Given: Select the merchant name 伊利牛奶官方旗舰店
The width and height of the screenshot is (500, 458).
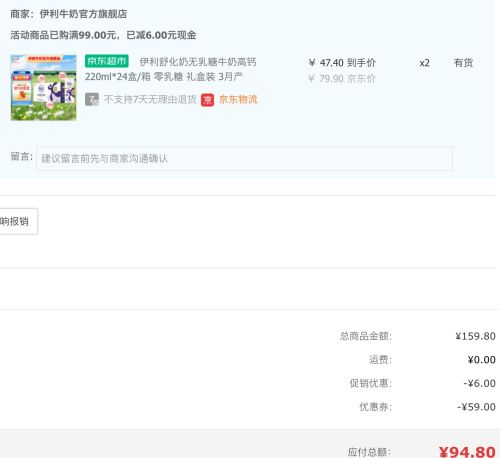Looking at the screenshot, I should tap(83, 14).
